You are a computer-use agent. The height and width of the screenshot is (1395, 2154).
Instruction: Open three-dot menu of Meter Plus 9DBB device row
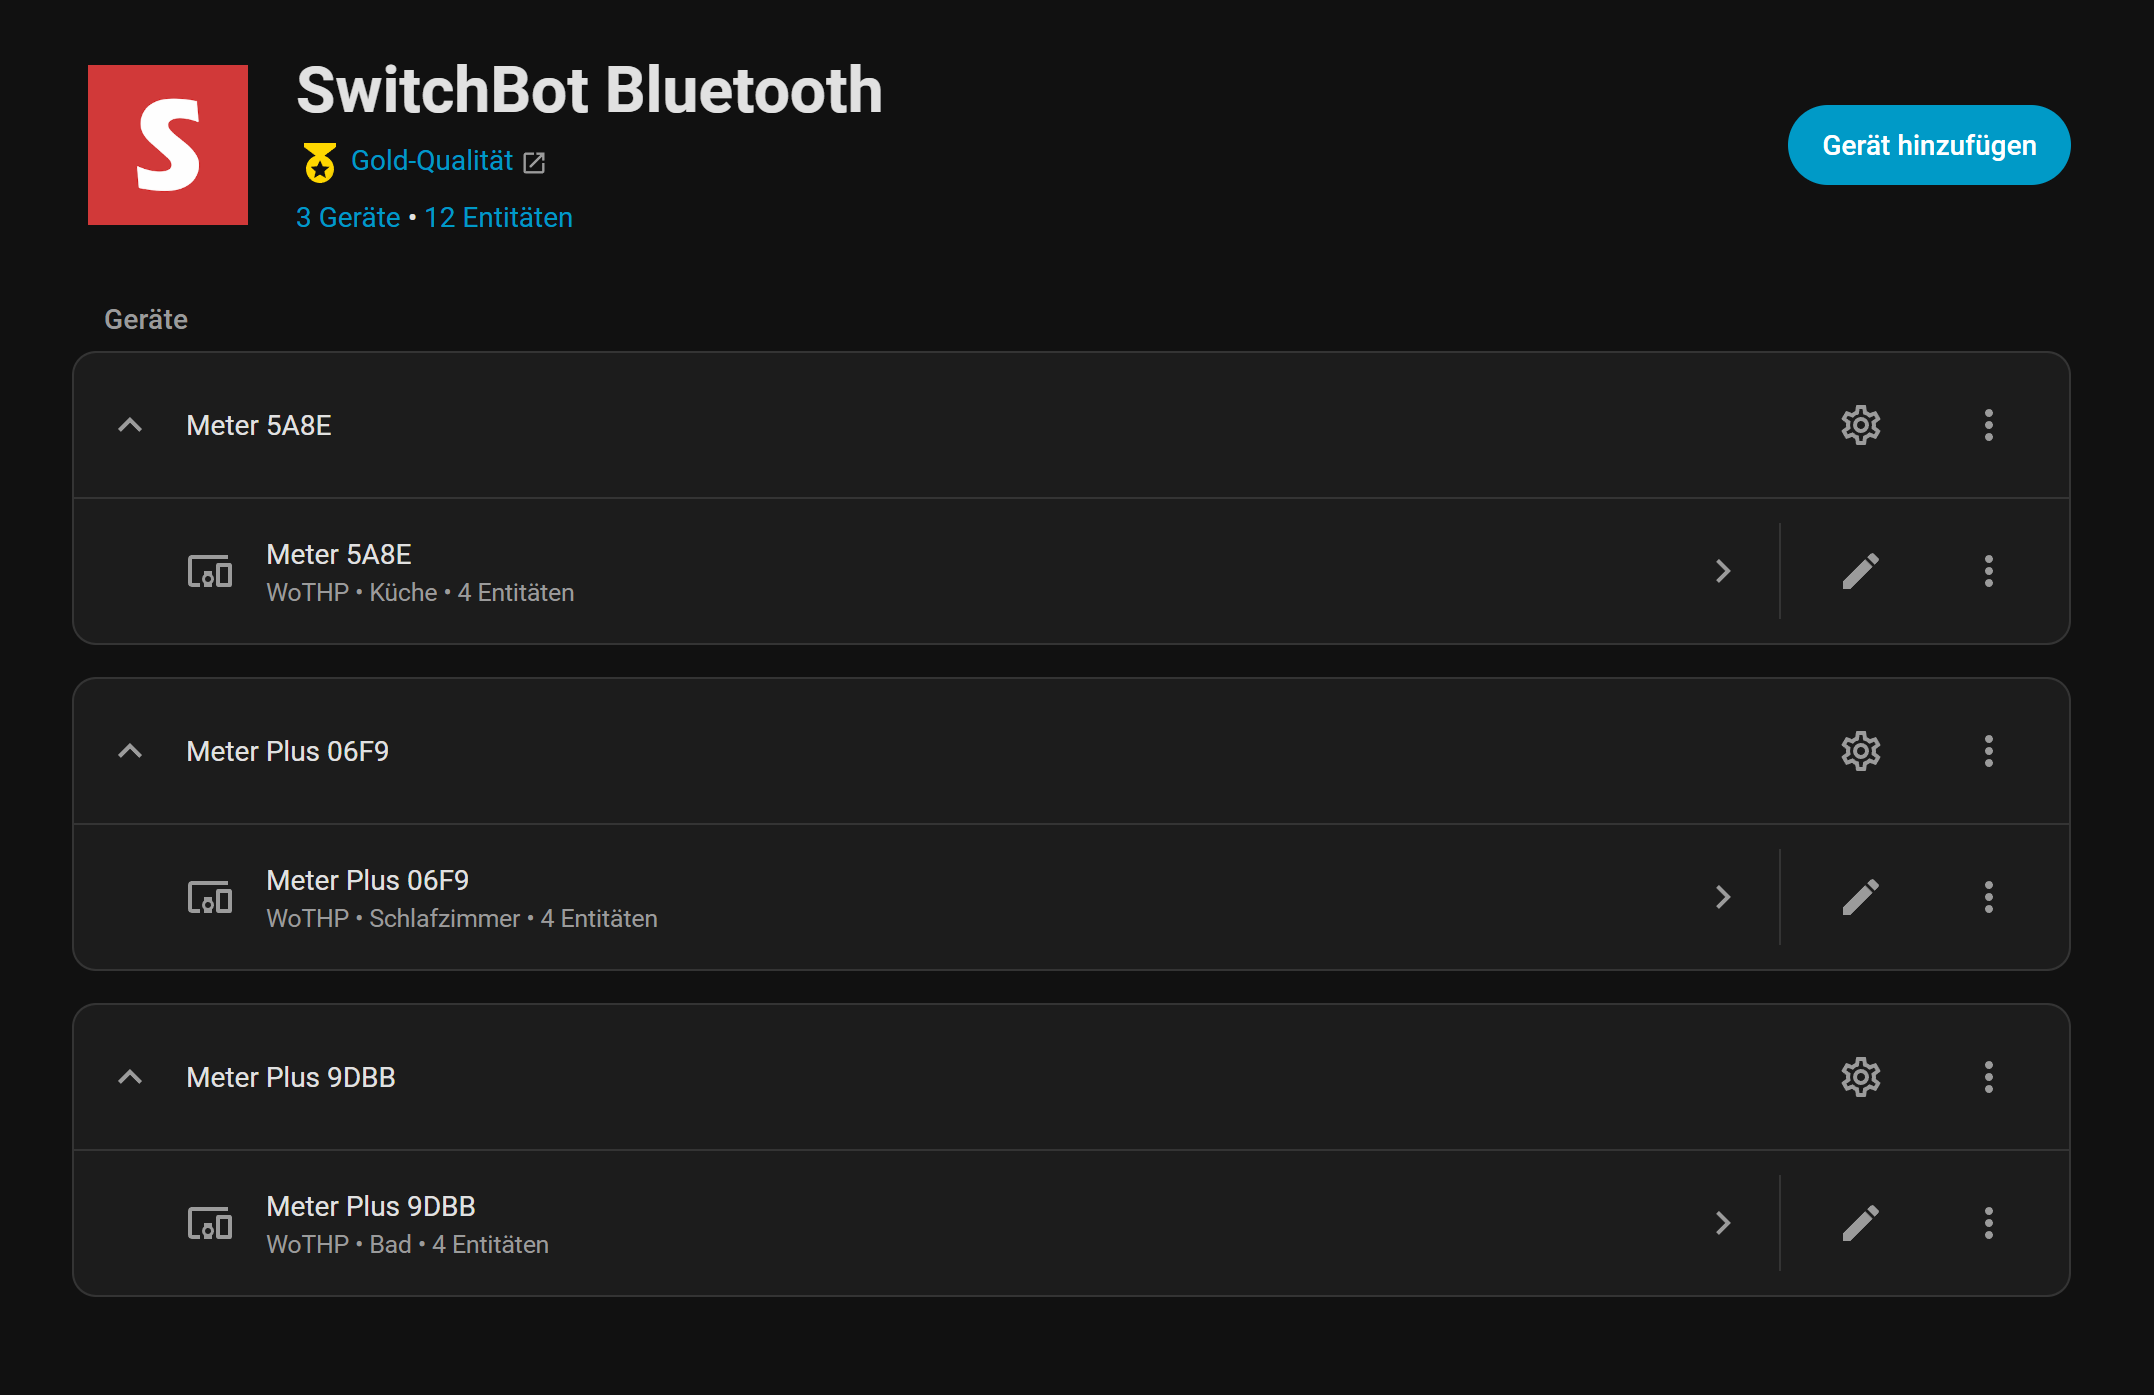click(x=1988, y=1223)
